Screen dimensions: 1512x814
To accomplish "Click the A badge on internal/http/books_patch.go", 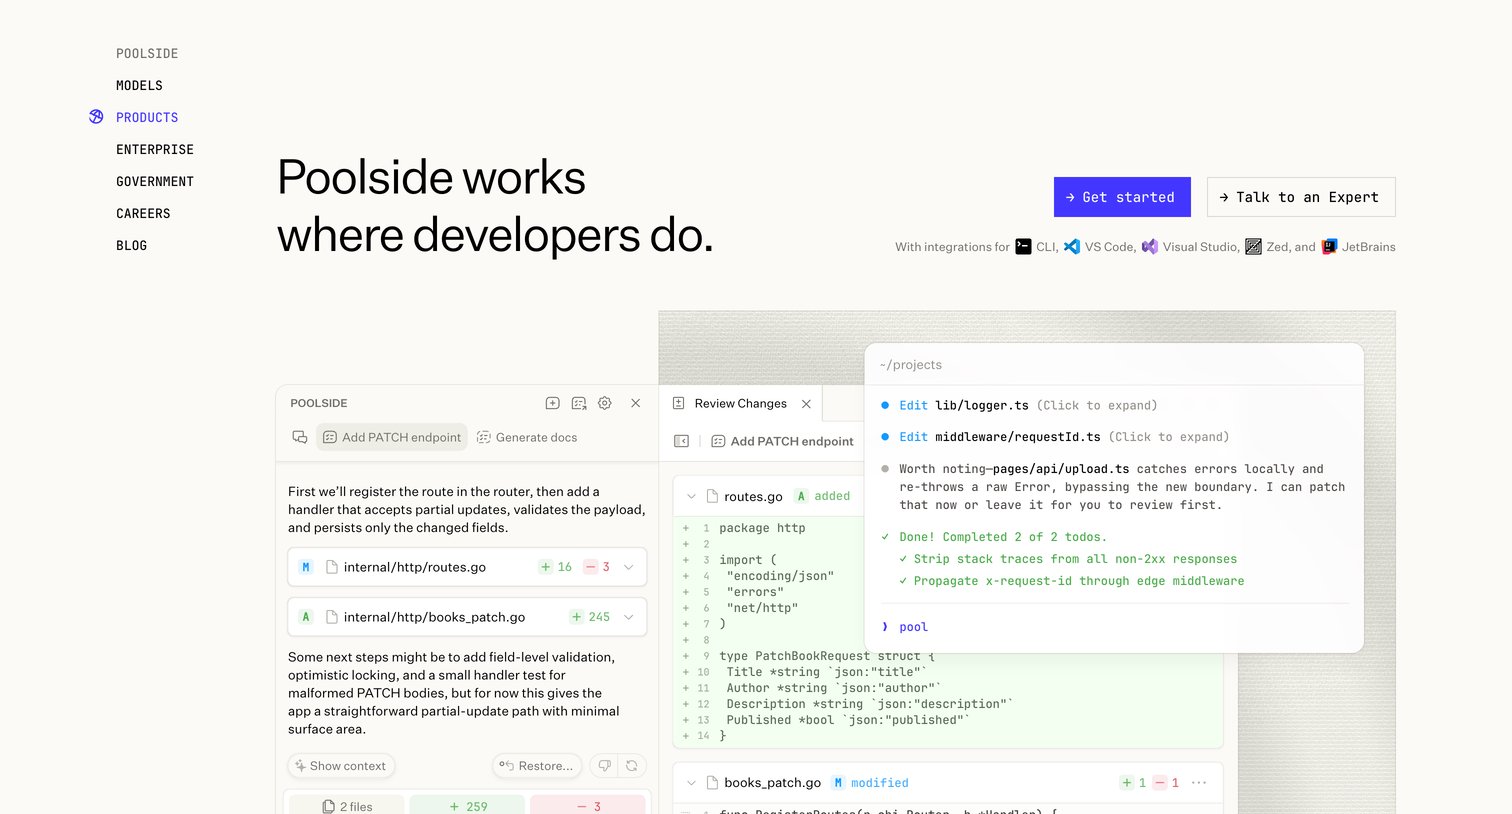I will (x=306, y=617).
